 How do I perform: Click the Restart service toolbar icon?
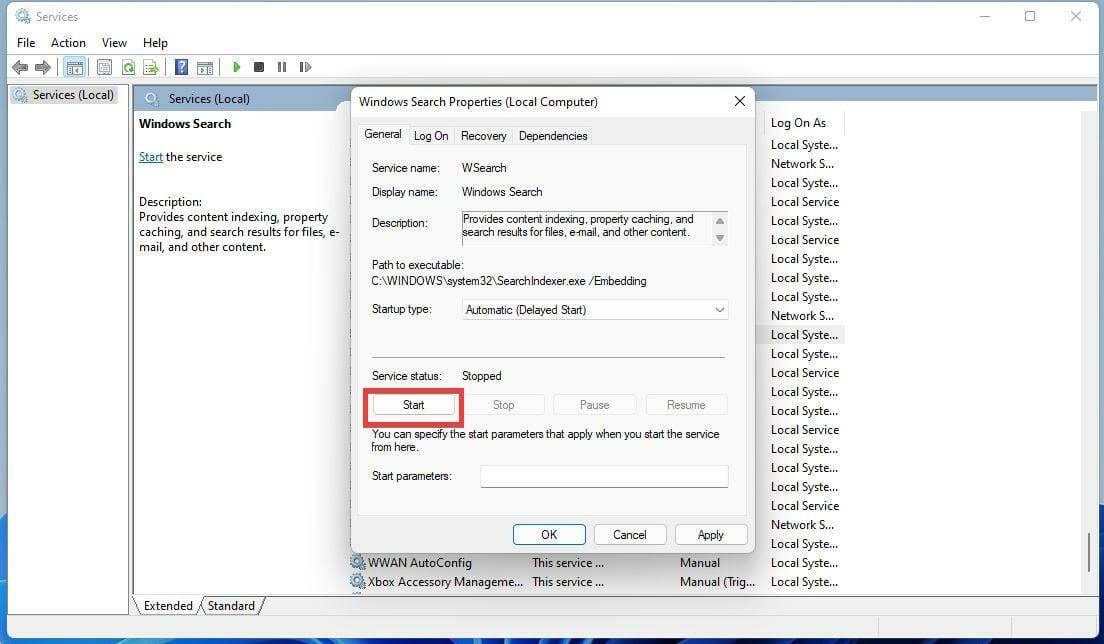(x=306, y=67)
